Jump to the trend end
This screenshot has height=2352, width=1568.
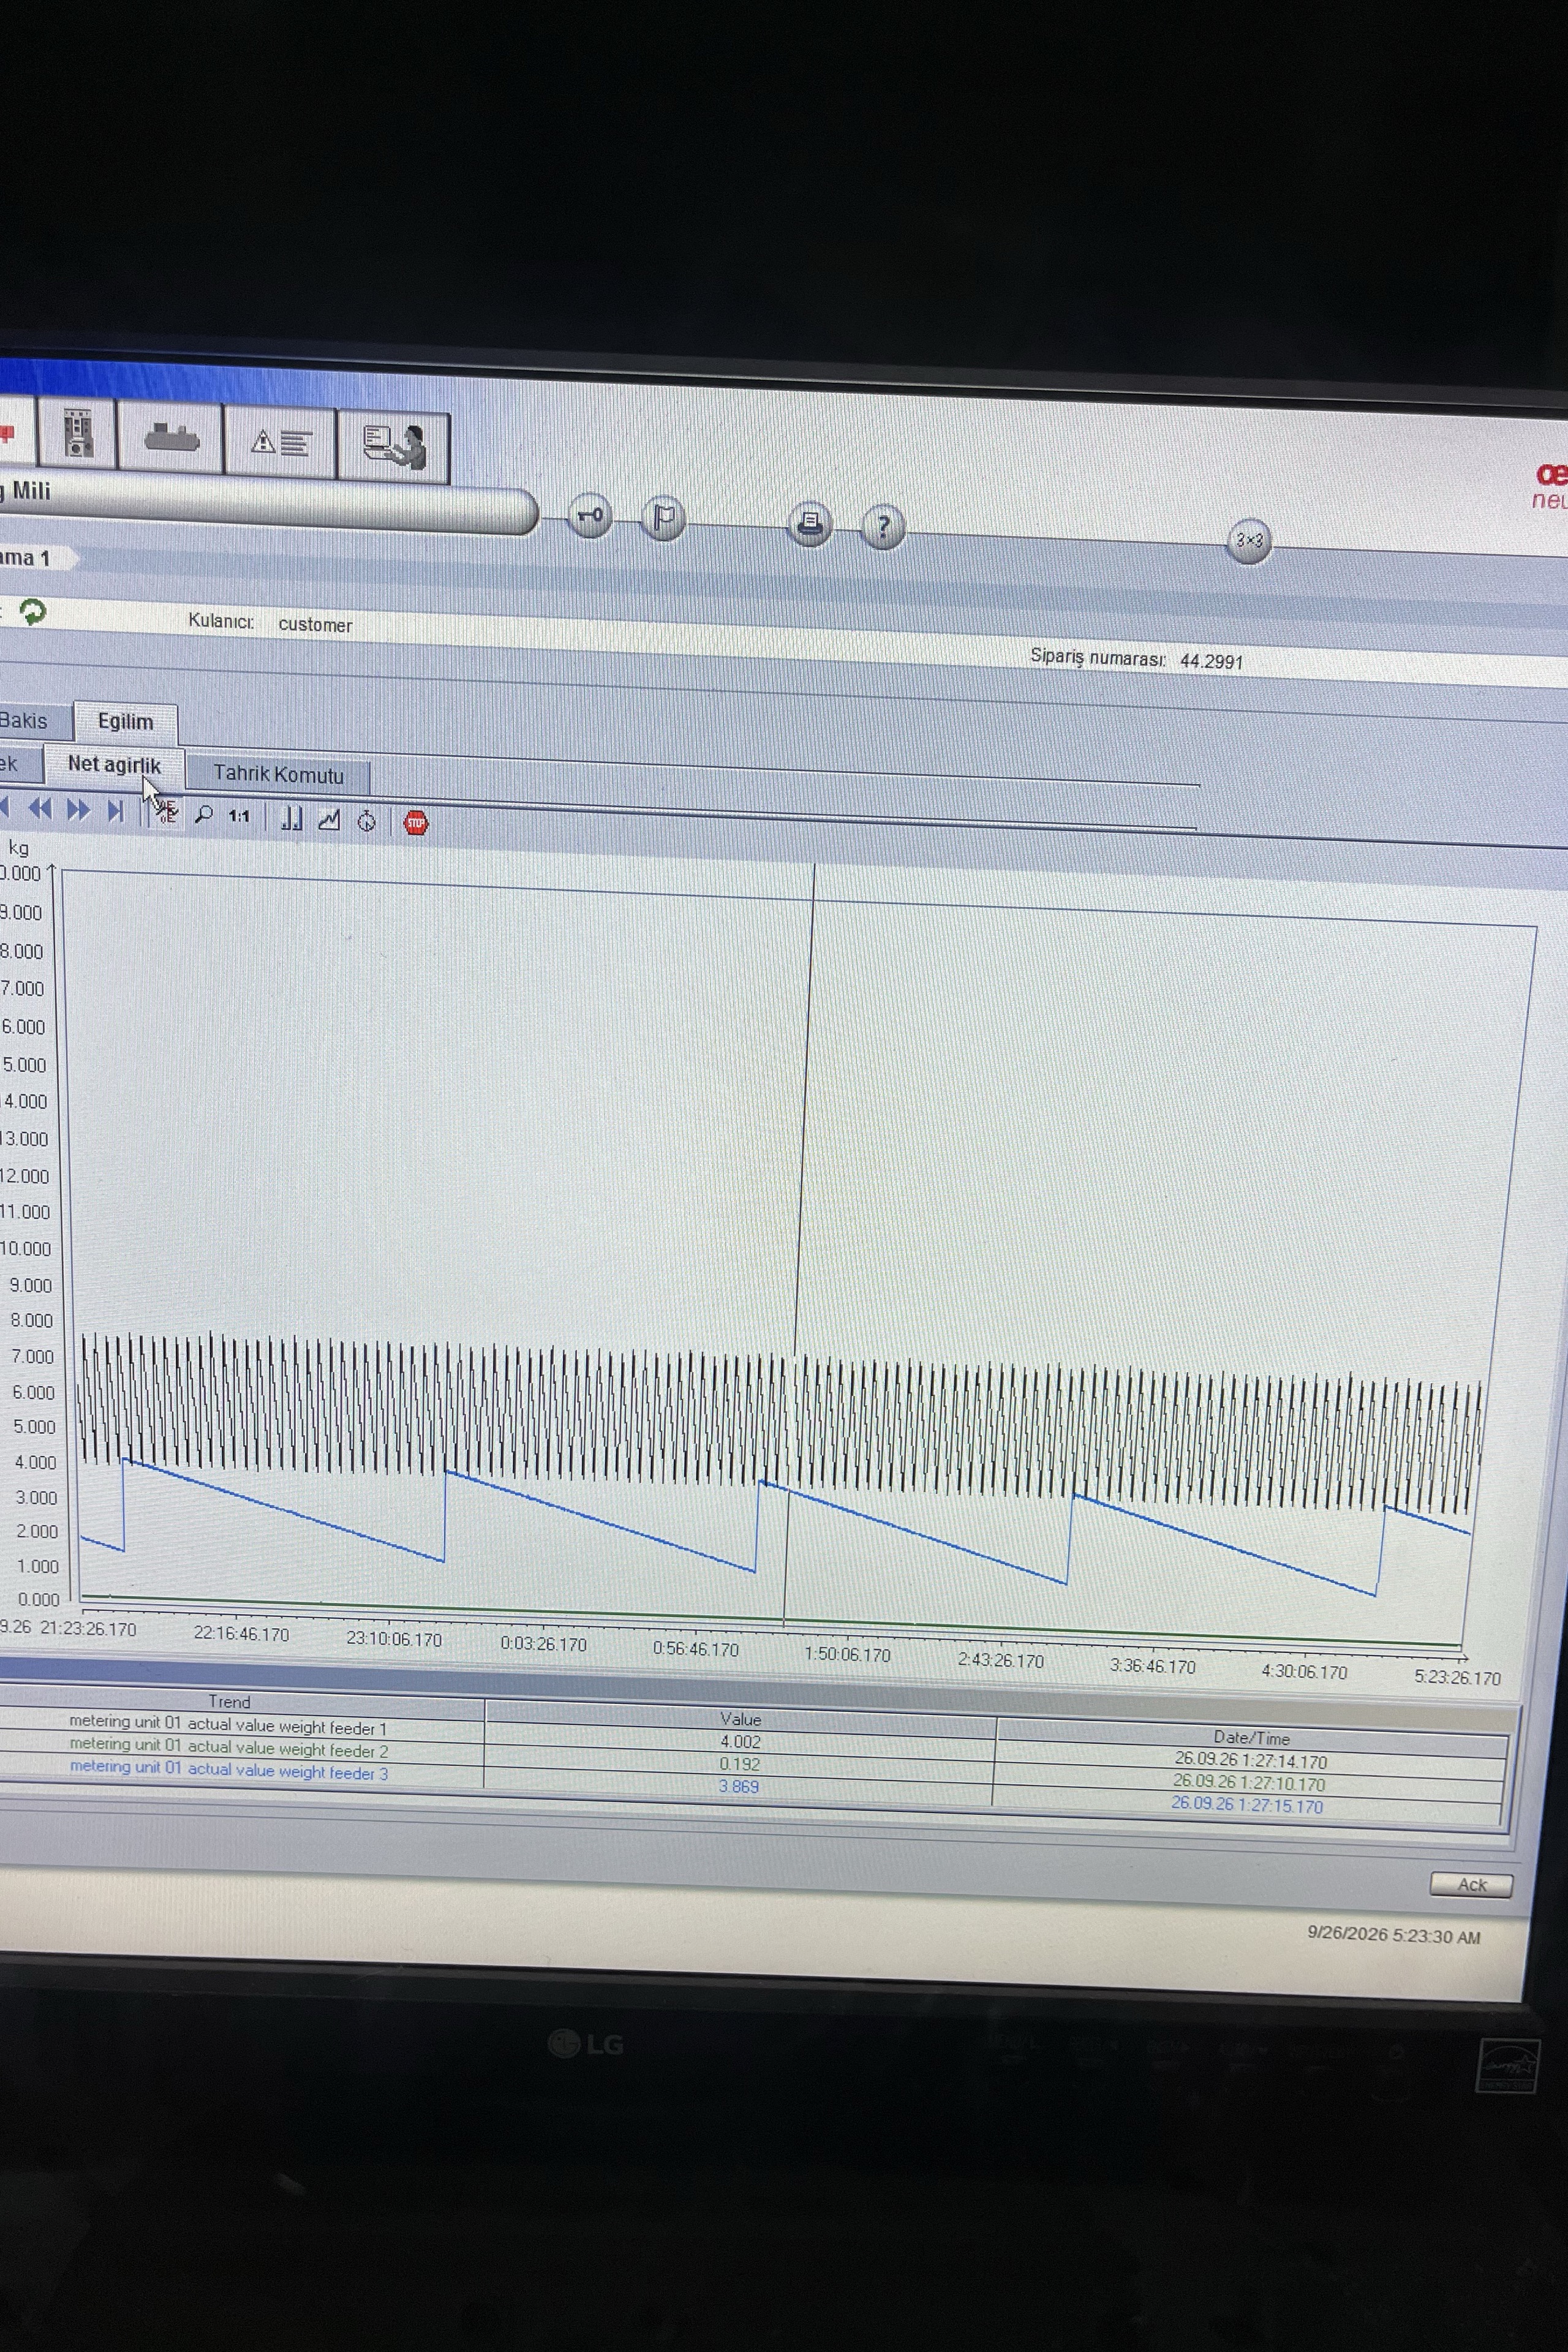coord(116,811)
